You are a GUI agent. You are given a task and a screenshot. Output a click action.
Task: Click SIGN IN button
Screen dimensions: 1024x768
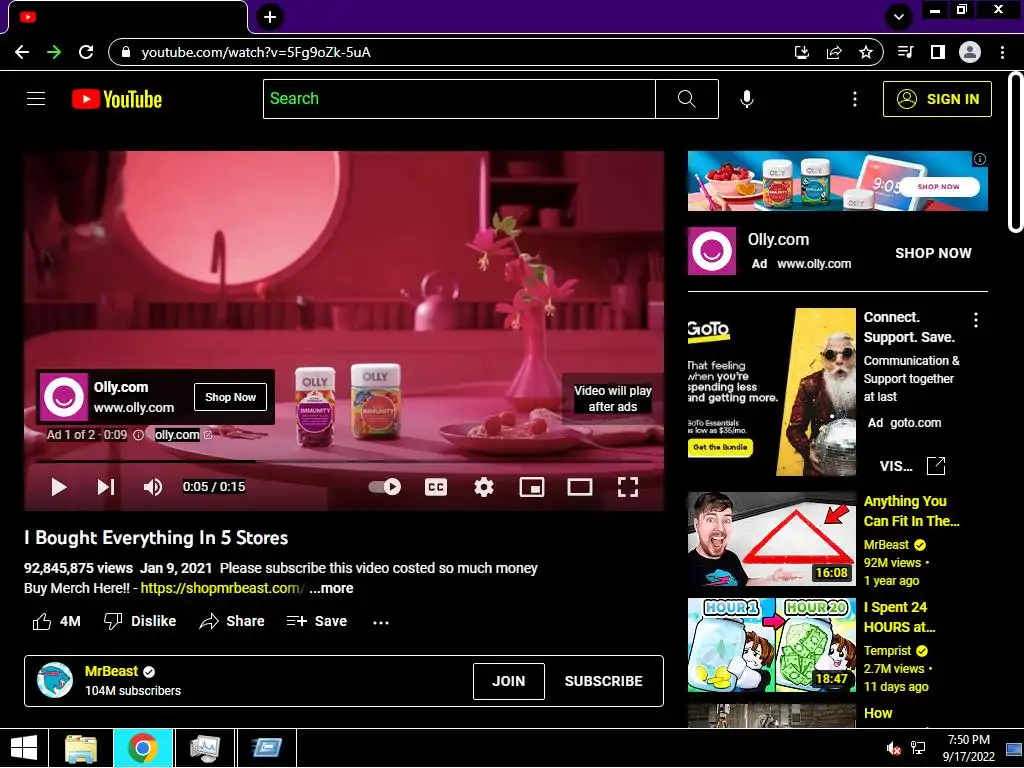tap(937, 99)
